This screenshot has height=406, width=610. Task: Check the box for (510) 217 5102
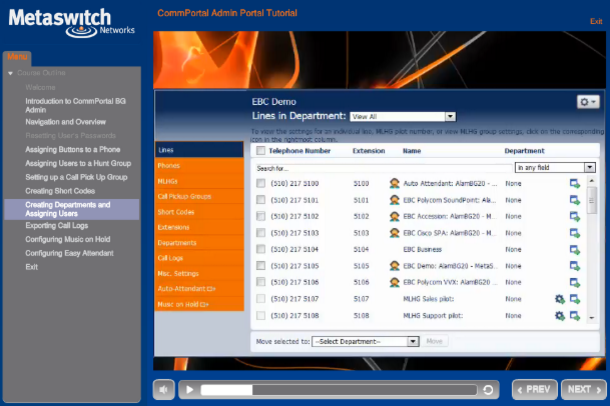pos(261,216)
